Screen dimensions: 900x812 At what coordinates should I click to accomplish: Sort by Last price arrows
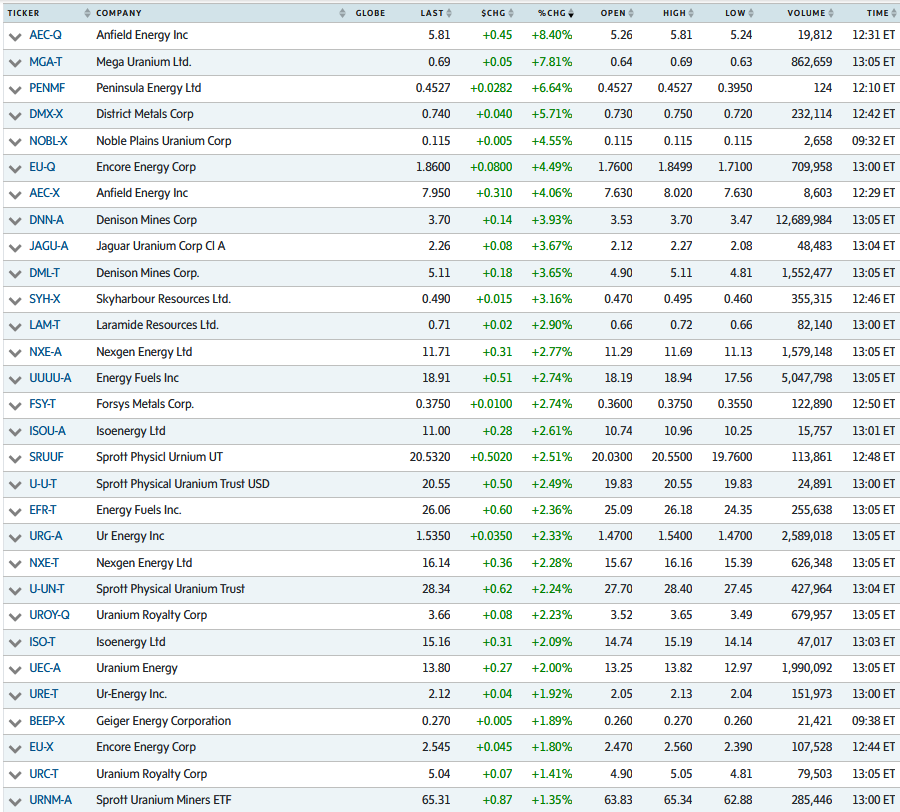pyautogui.click(x=449, y=13)
